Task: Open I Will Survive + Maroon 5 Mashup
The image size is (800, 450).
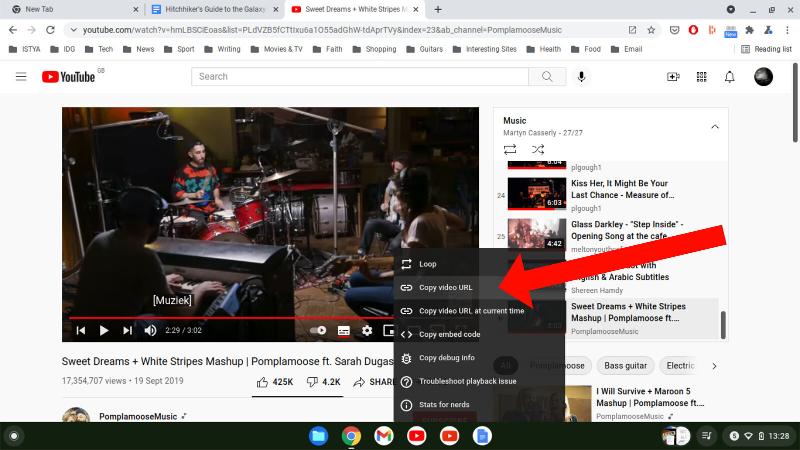Action: point(650,397)
